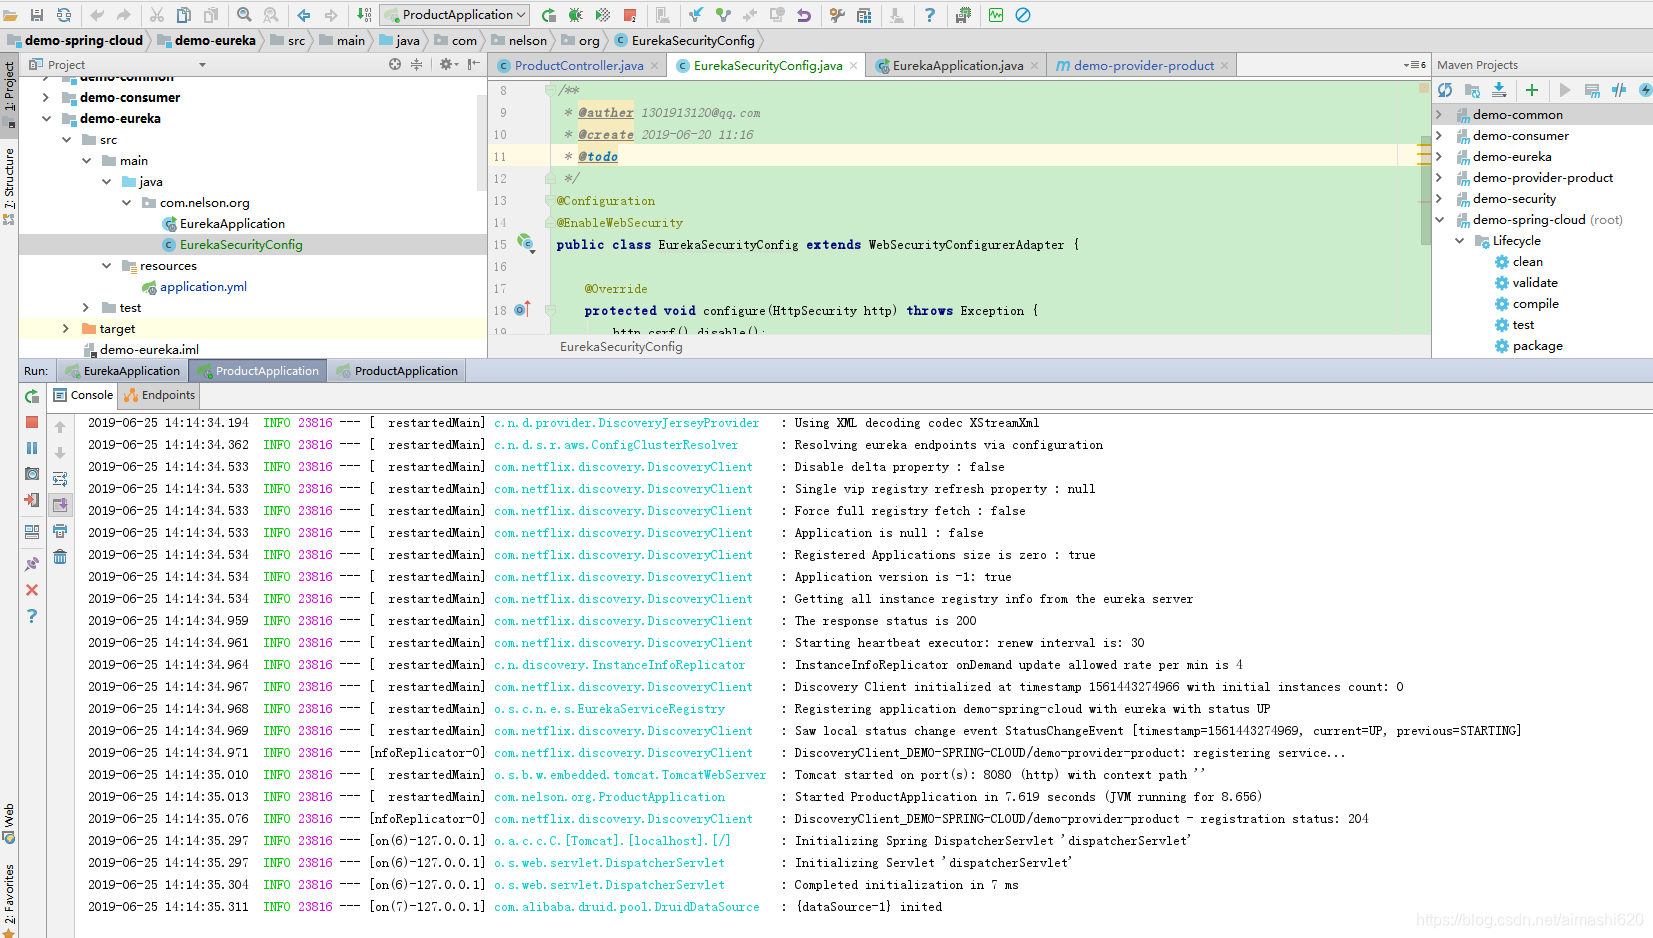Expand the demo-consumer module in the Project tree
Screen dimensions: 1653x938
coord(46,97)
